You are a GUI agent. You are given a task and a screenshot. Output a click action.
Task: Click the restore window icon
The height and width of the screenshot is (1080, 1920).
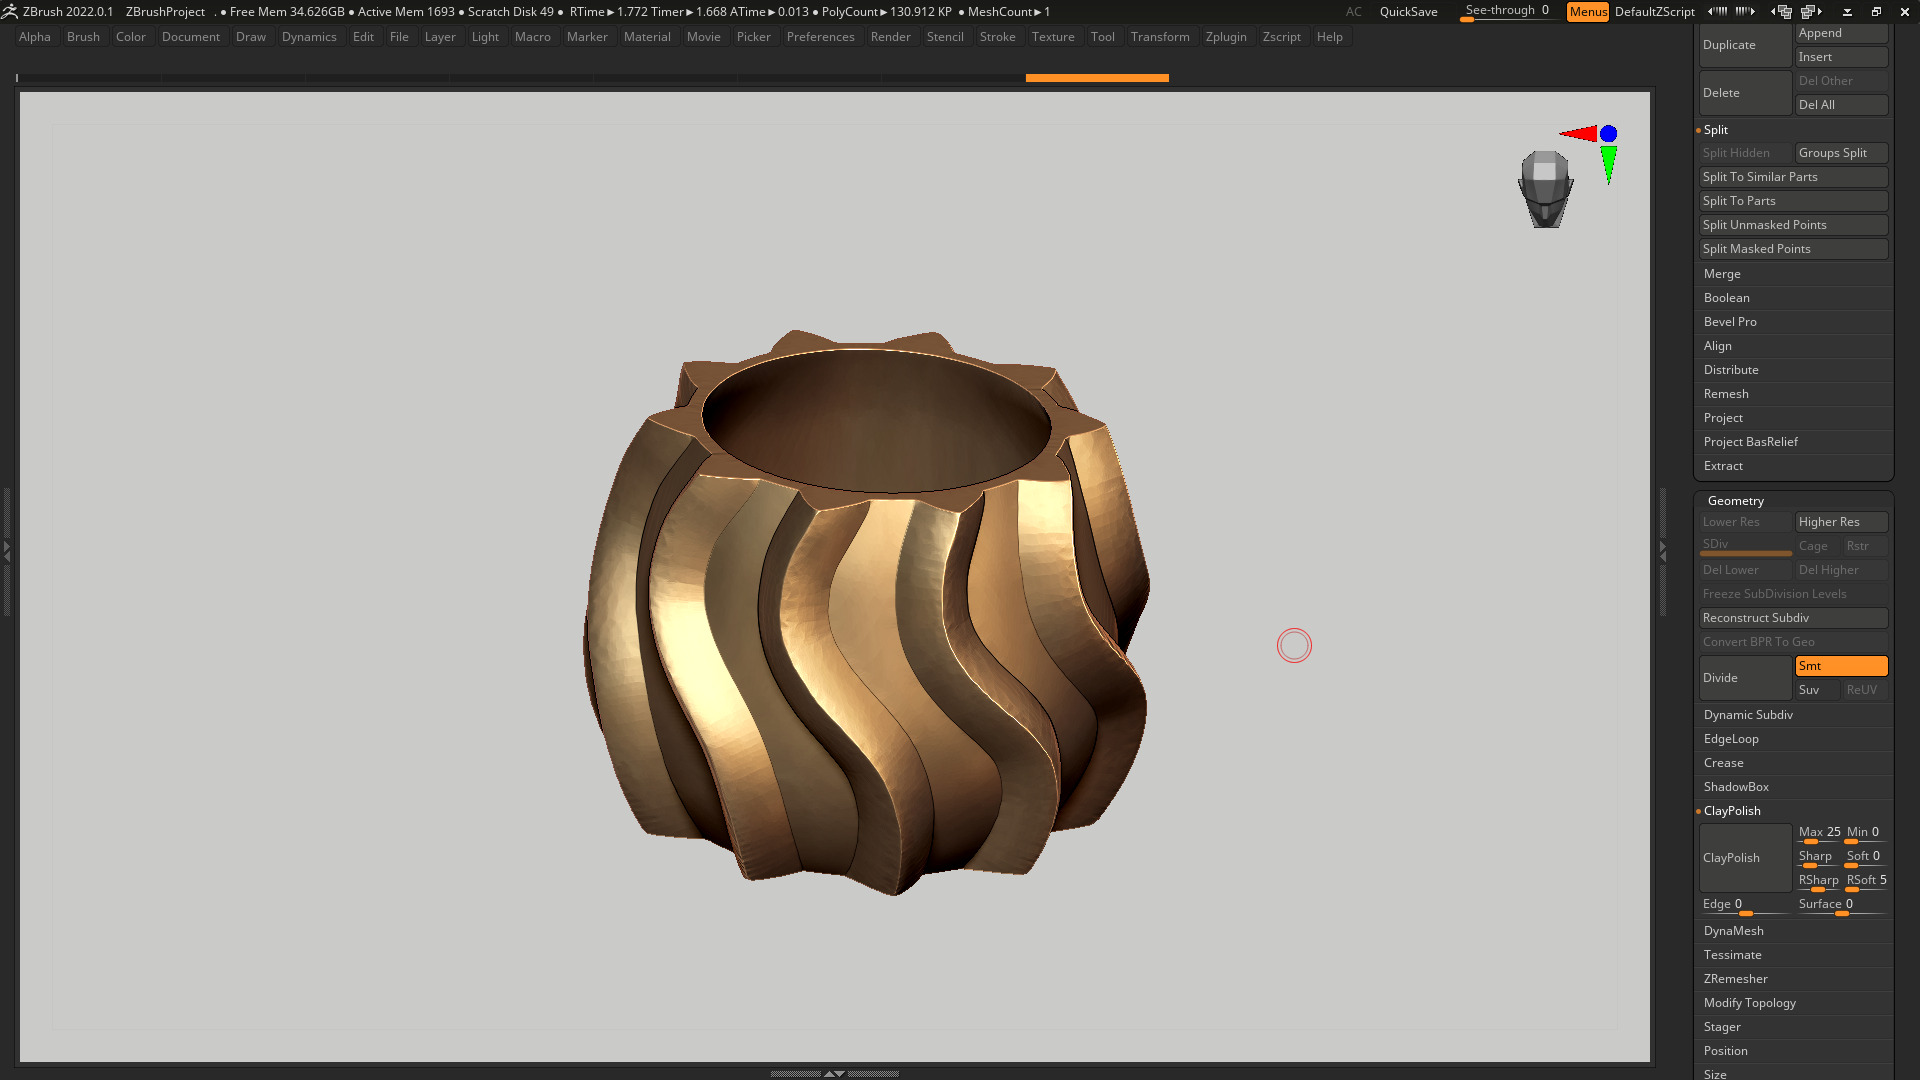1876,12
